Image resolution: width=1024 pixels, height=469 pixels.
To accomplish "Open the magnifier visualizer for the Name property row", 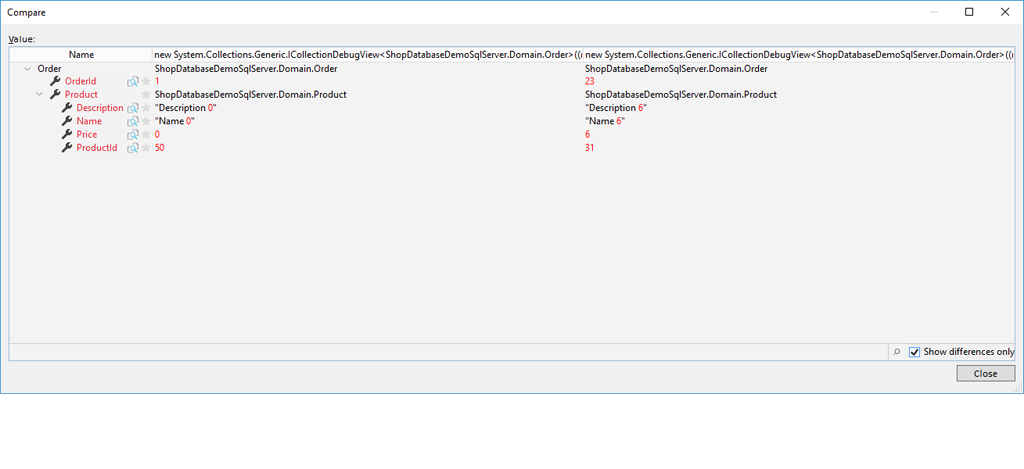I will (x=133, y=121).
